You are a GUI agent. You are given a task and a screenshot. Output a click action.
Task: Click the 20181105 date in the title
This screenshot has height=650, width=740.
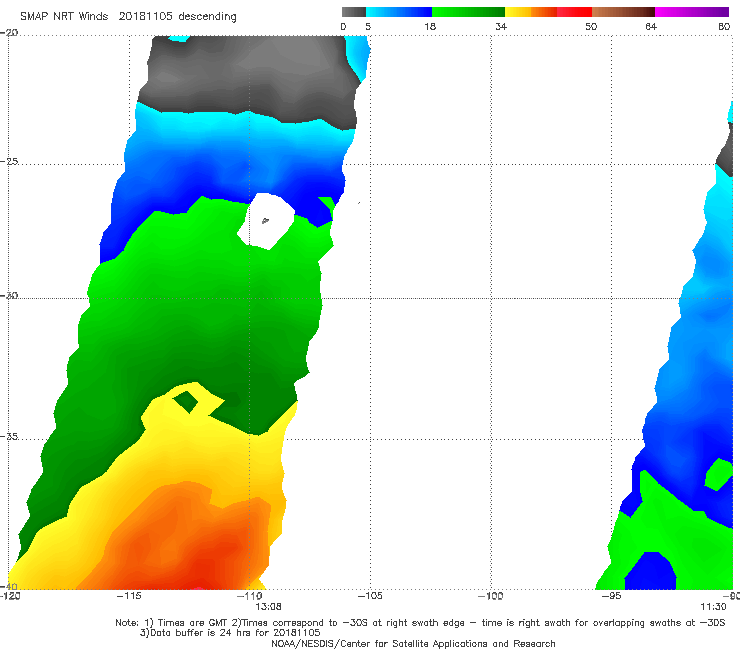[146, 16]
